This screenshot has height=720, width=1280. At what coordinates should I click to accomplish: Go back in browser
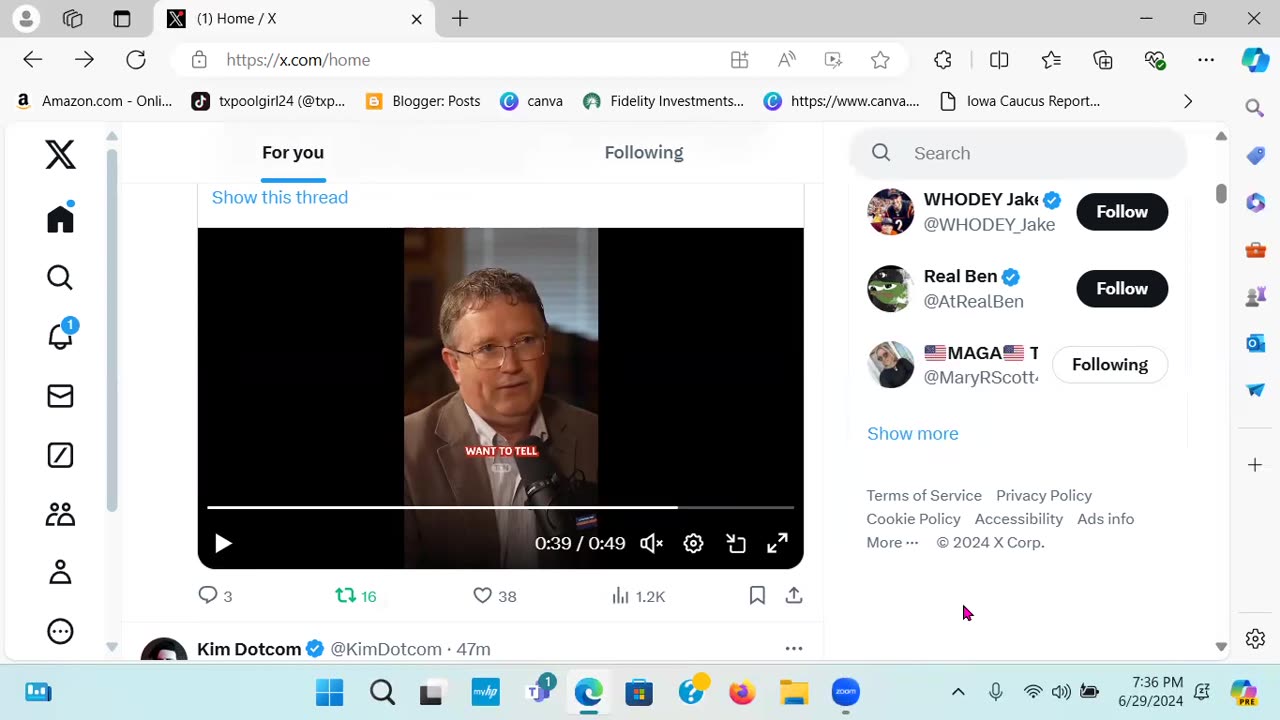pos(33,60)
